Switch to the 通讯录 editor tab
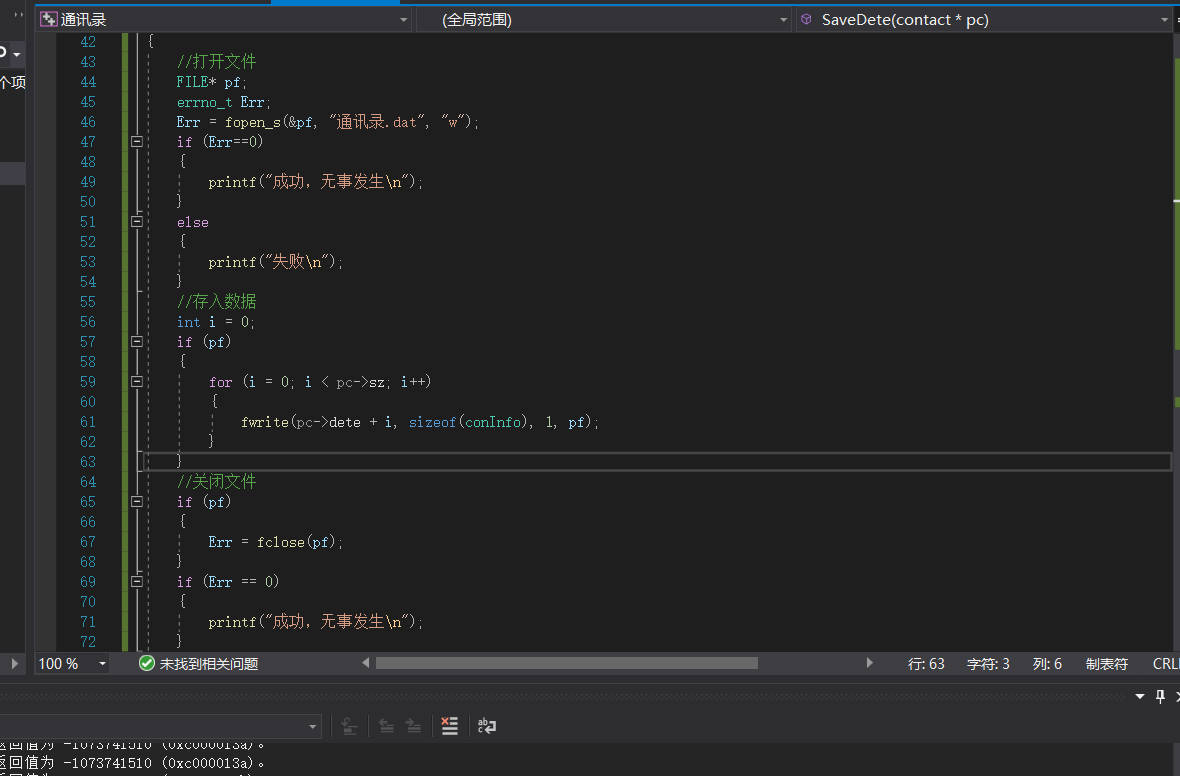The height and width of the screenshot is (776, 1180). tap(85, 19)
